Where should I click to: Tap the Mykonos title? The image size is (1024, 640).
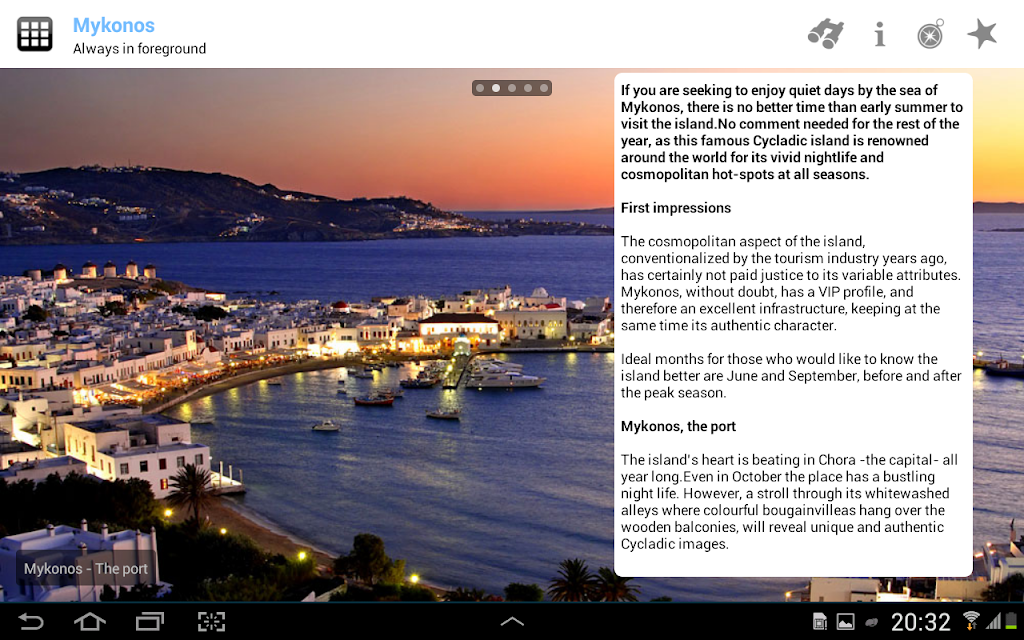click(114, 25)
